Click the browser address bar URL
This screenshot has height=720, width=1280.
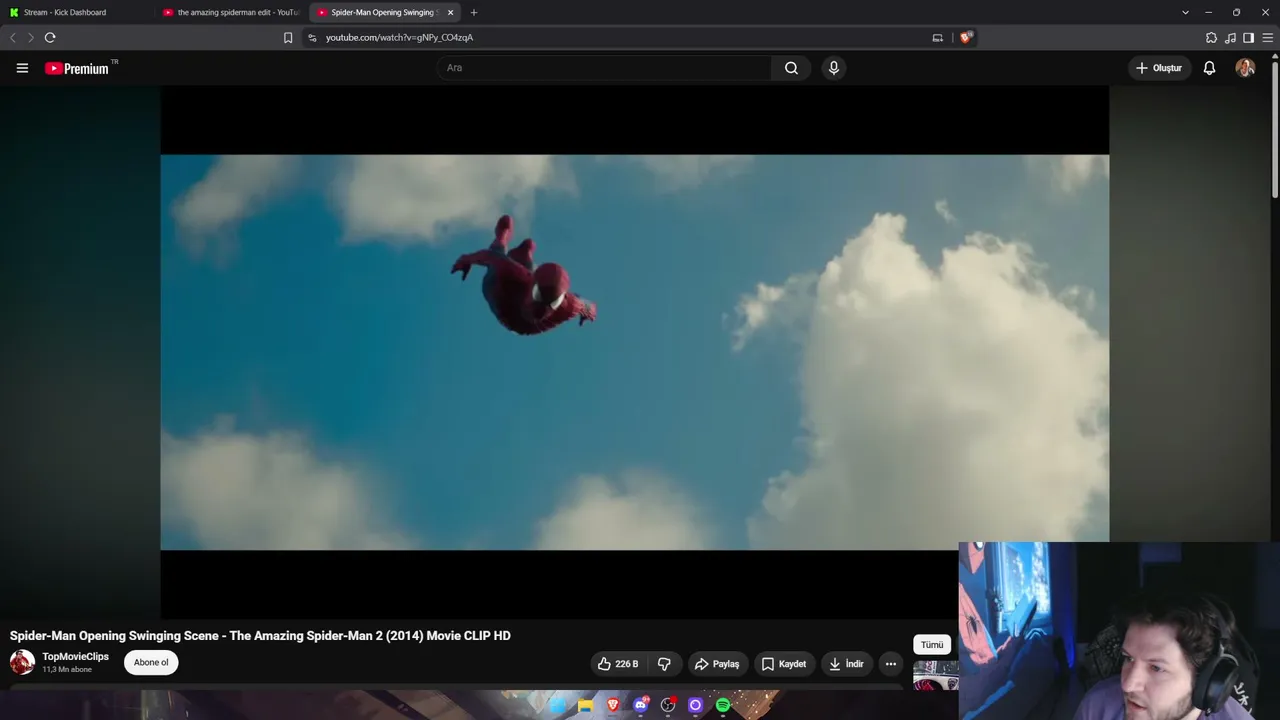(x=399, y=38)
